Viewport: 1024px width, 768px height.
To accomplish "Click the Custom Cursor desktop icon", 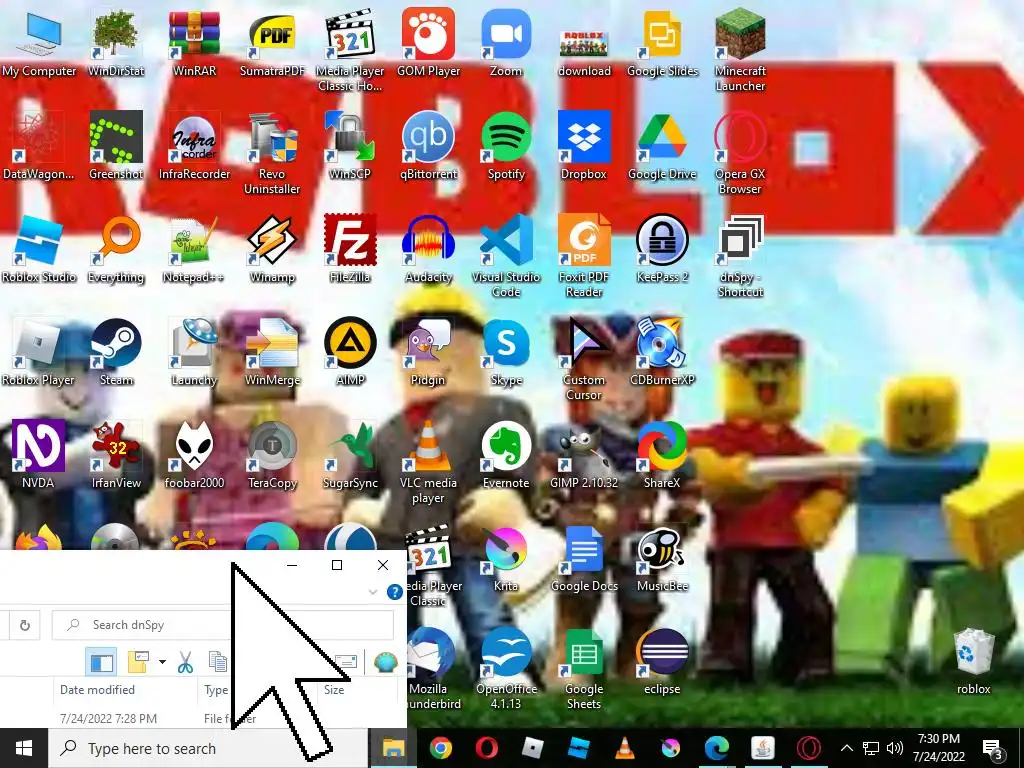I will coord(584,360).
